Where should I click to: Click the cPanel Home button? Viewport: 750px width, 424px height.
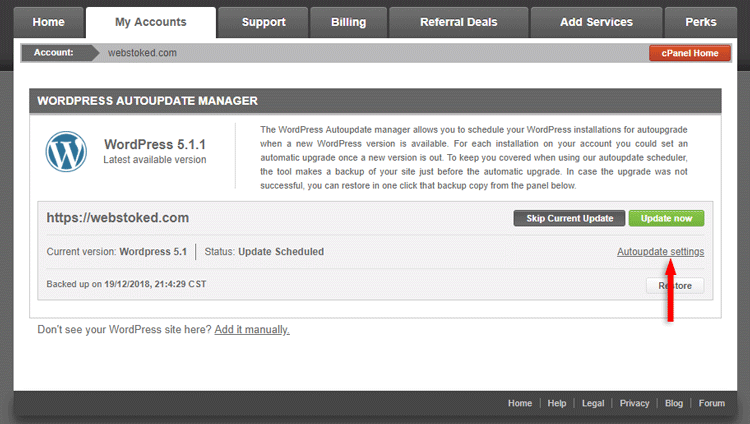(x=690, y=53)
